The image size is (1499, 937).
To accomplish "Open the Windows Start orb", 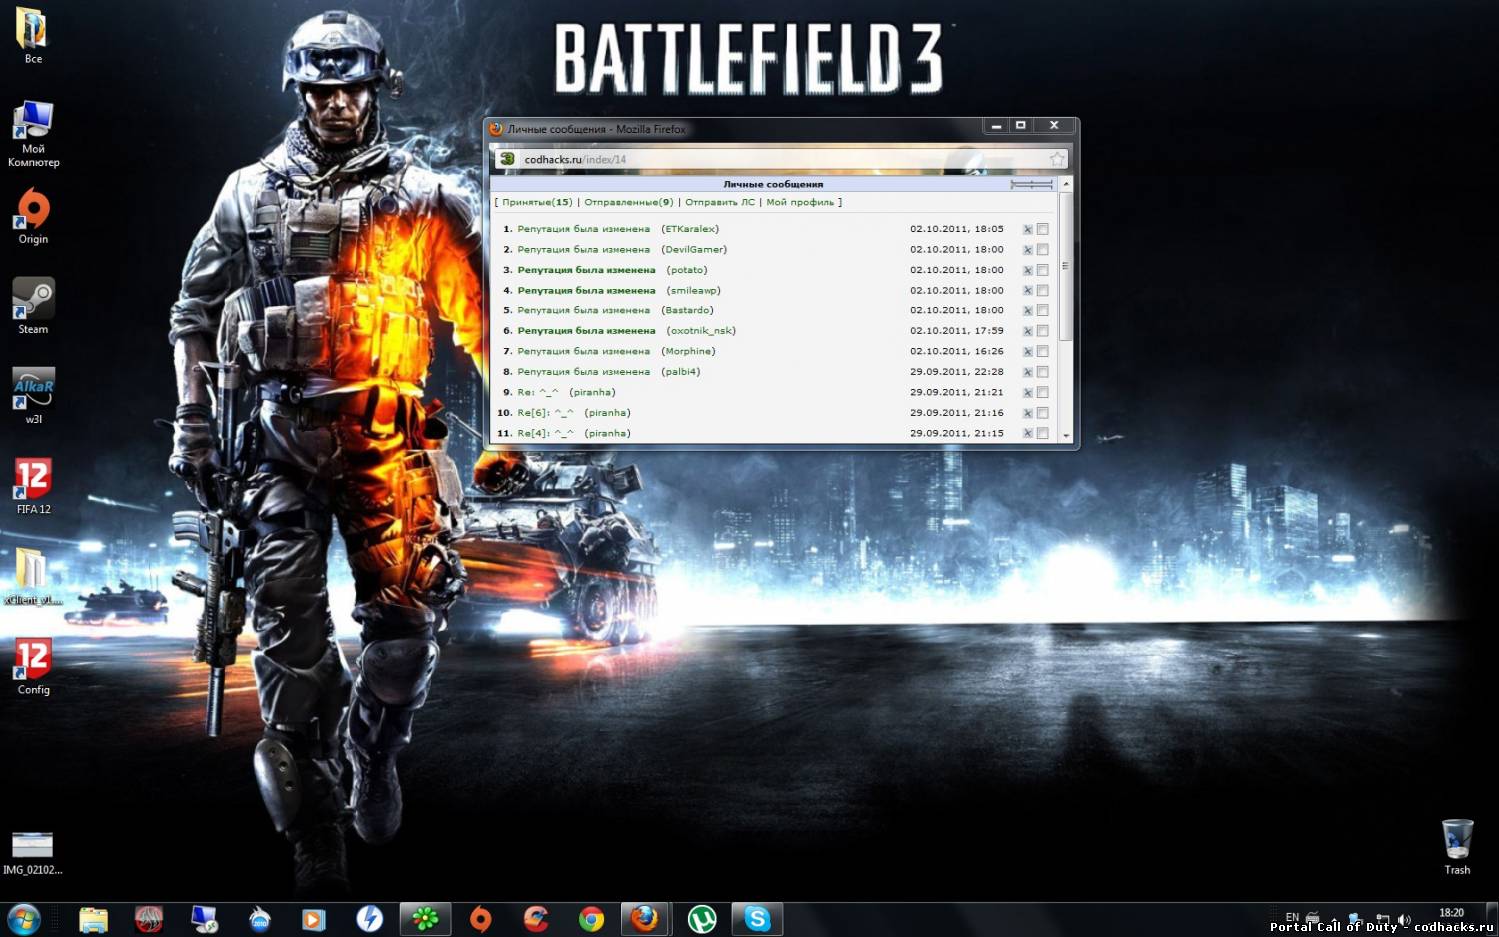I will click(24, 919).
